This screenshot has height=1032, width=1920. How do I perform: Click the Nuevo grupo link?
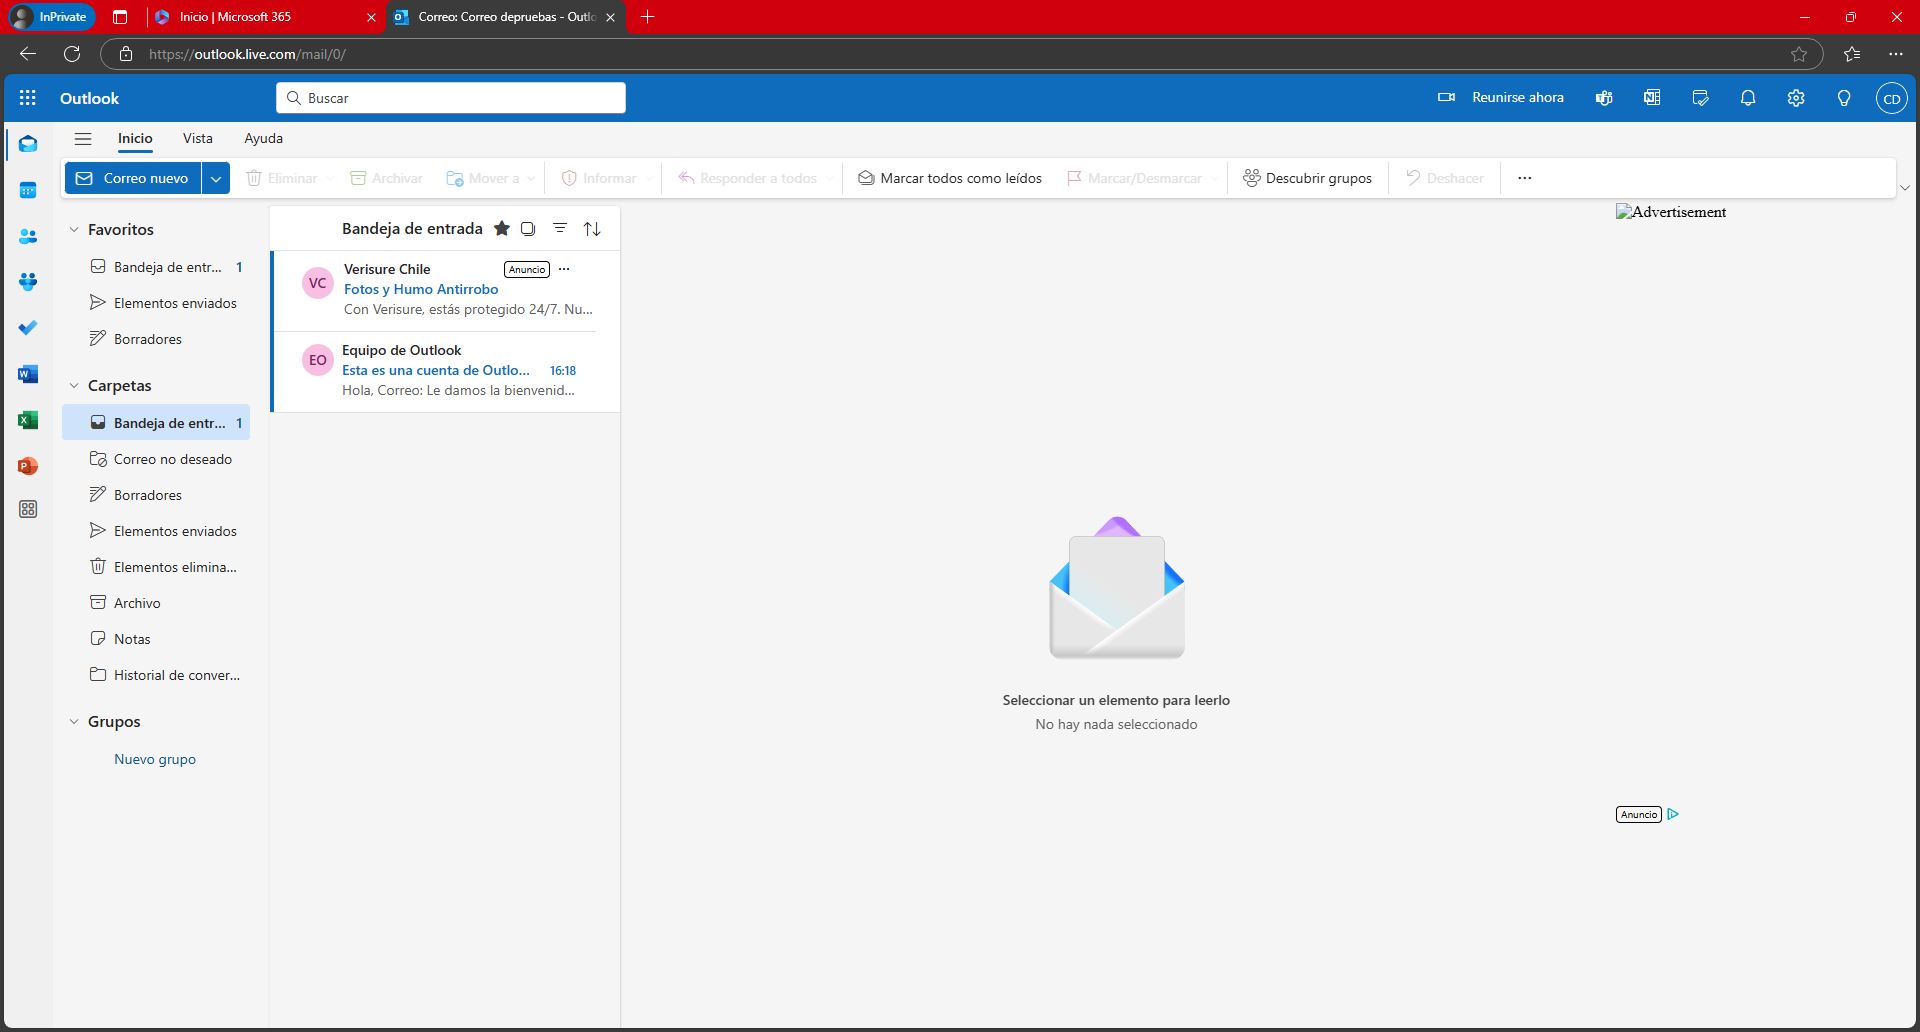click(155, 759)
